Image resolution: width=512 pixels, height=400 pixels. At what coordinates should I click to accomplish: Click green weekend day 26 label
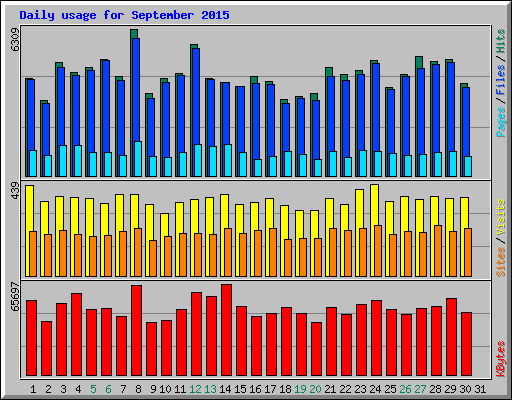[x=405, y=389]
